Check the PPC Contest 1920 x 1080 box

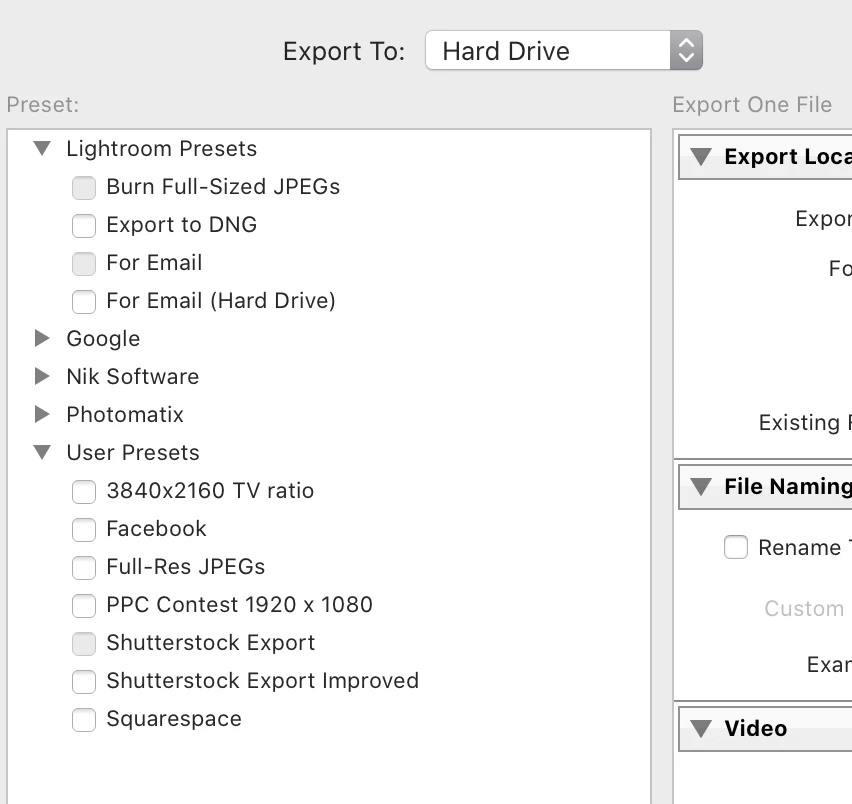pyautogui.click(x=84, y=606)
